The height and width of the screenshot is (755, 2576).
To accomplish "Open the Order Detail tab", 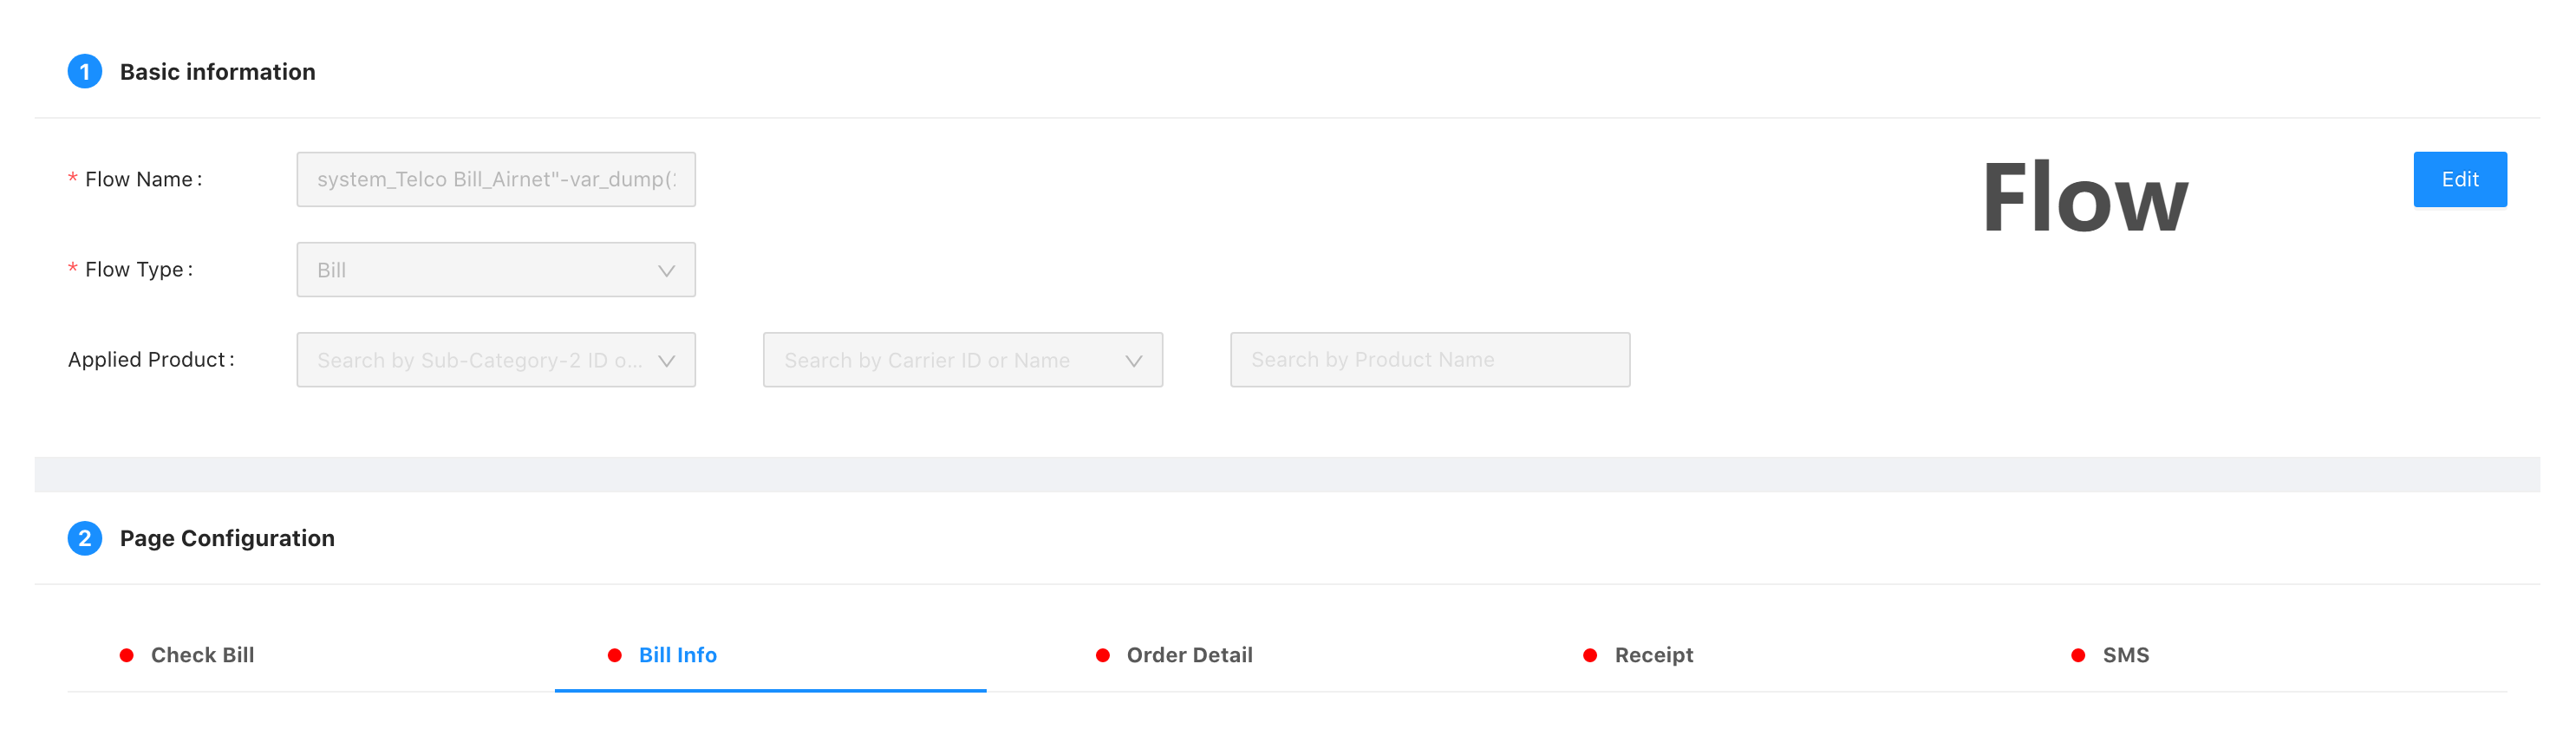I will [x=1189, y=655].
